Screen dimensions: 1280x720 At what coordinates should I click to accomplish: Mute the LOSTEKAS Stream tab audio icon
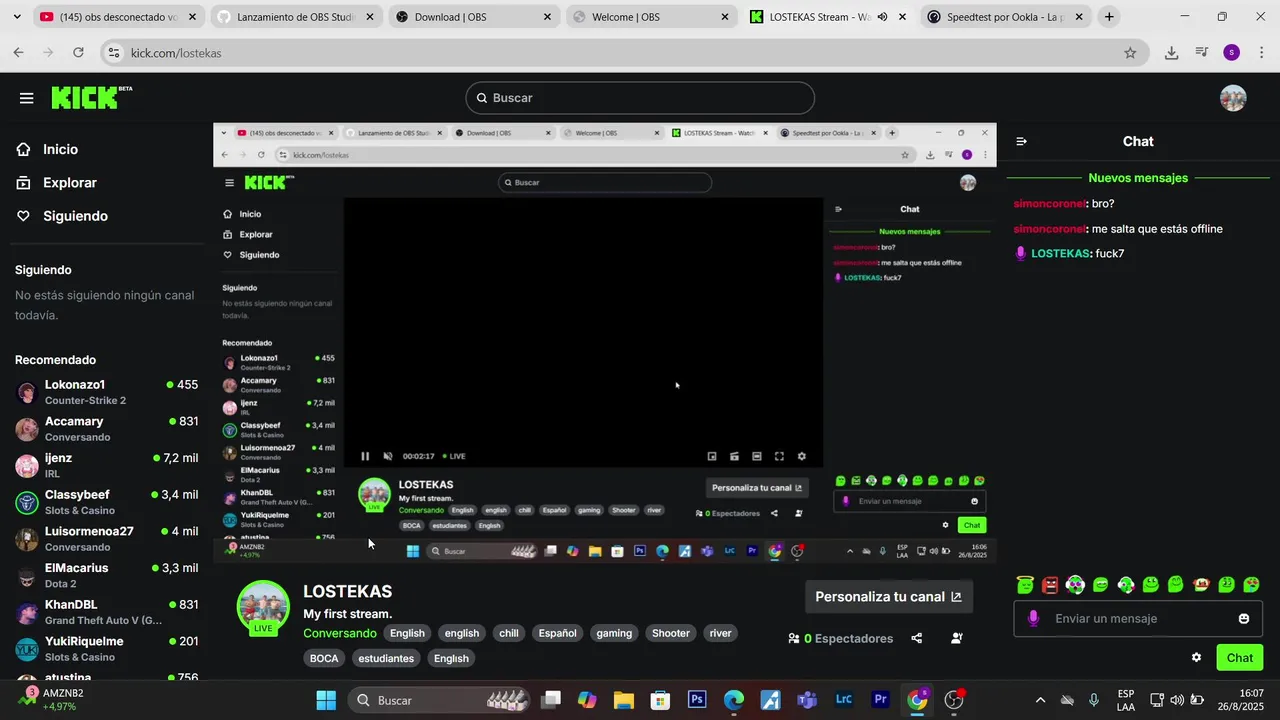[882, 17]
